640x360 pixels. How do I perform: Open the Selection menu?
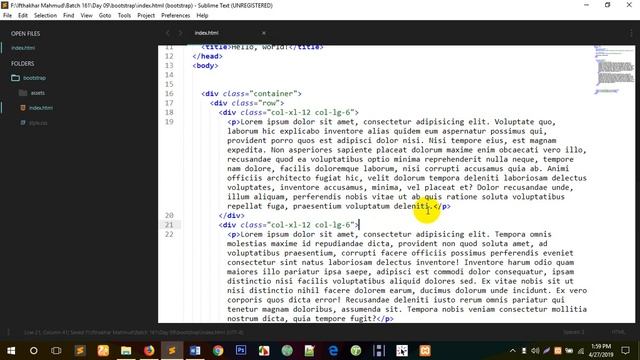point(45,16)
